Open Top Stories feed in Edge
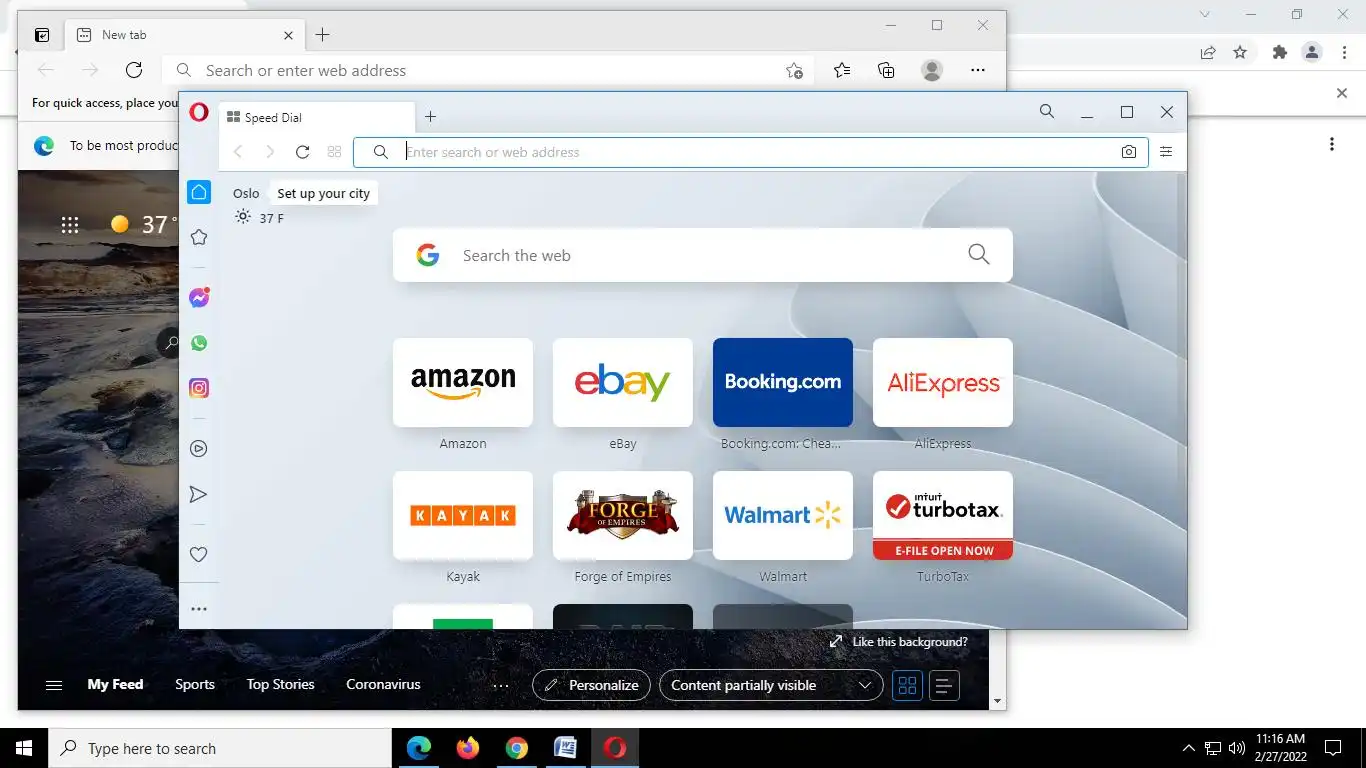This screenshot has height=768, width=1366. [x=281, y=685]
